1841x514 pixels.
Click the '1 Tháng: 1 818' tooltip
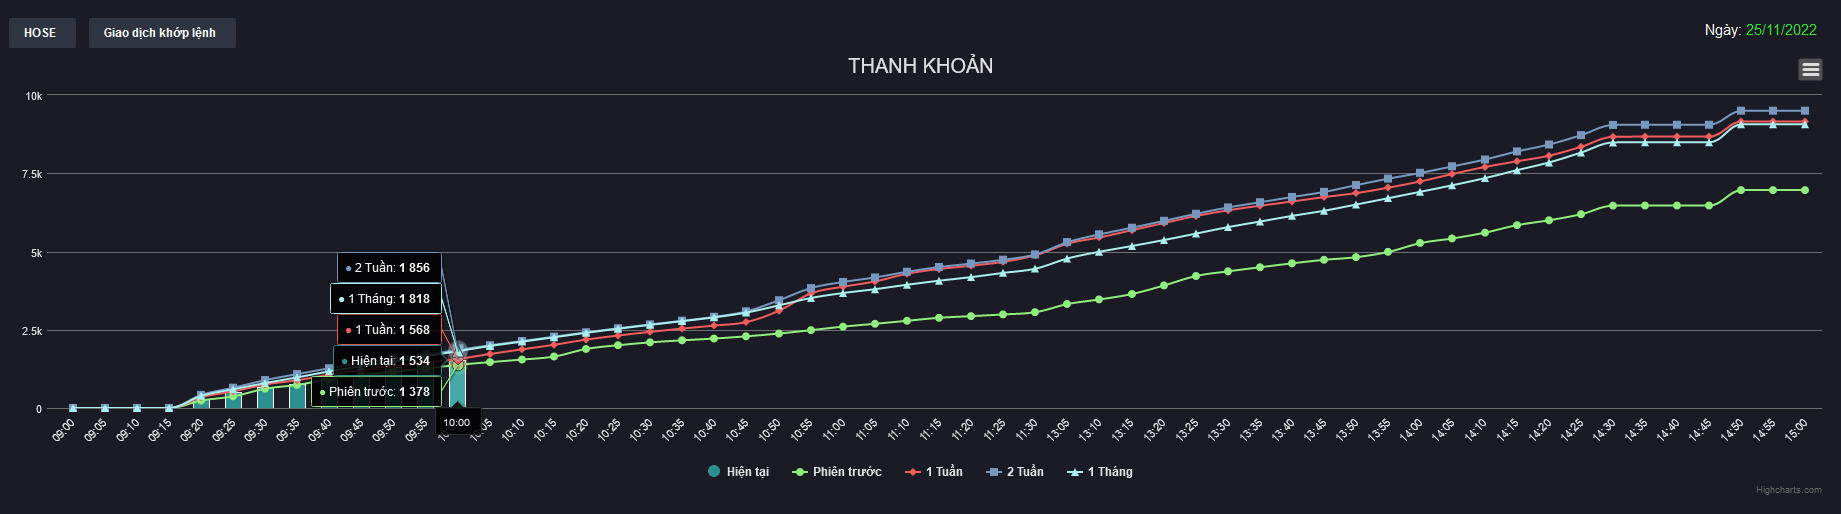point(386,299)
